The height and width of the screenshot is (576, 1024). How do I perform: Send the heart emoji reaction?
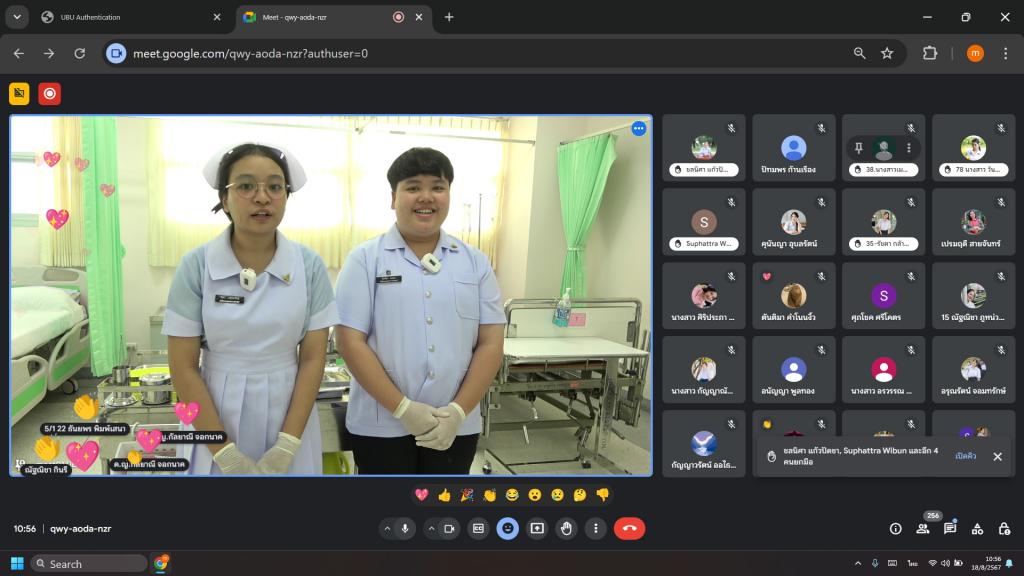(x=421, y=495)
